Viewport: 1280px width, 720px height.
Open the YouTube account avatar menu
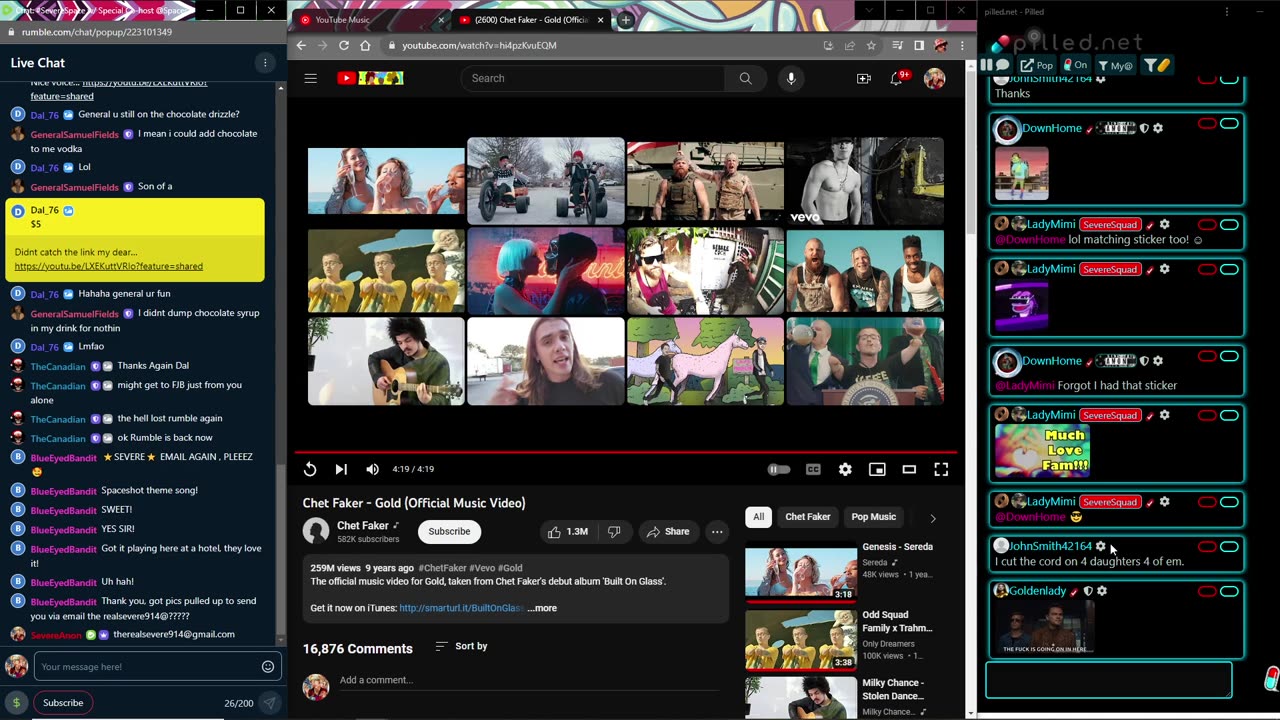click(x=934, y=79)
